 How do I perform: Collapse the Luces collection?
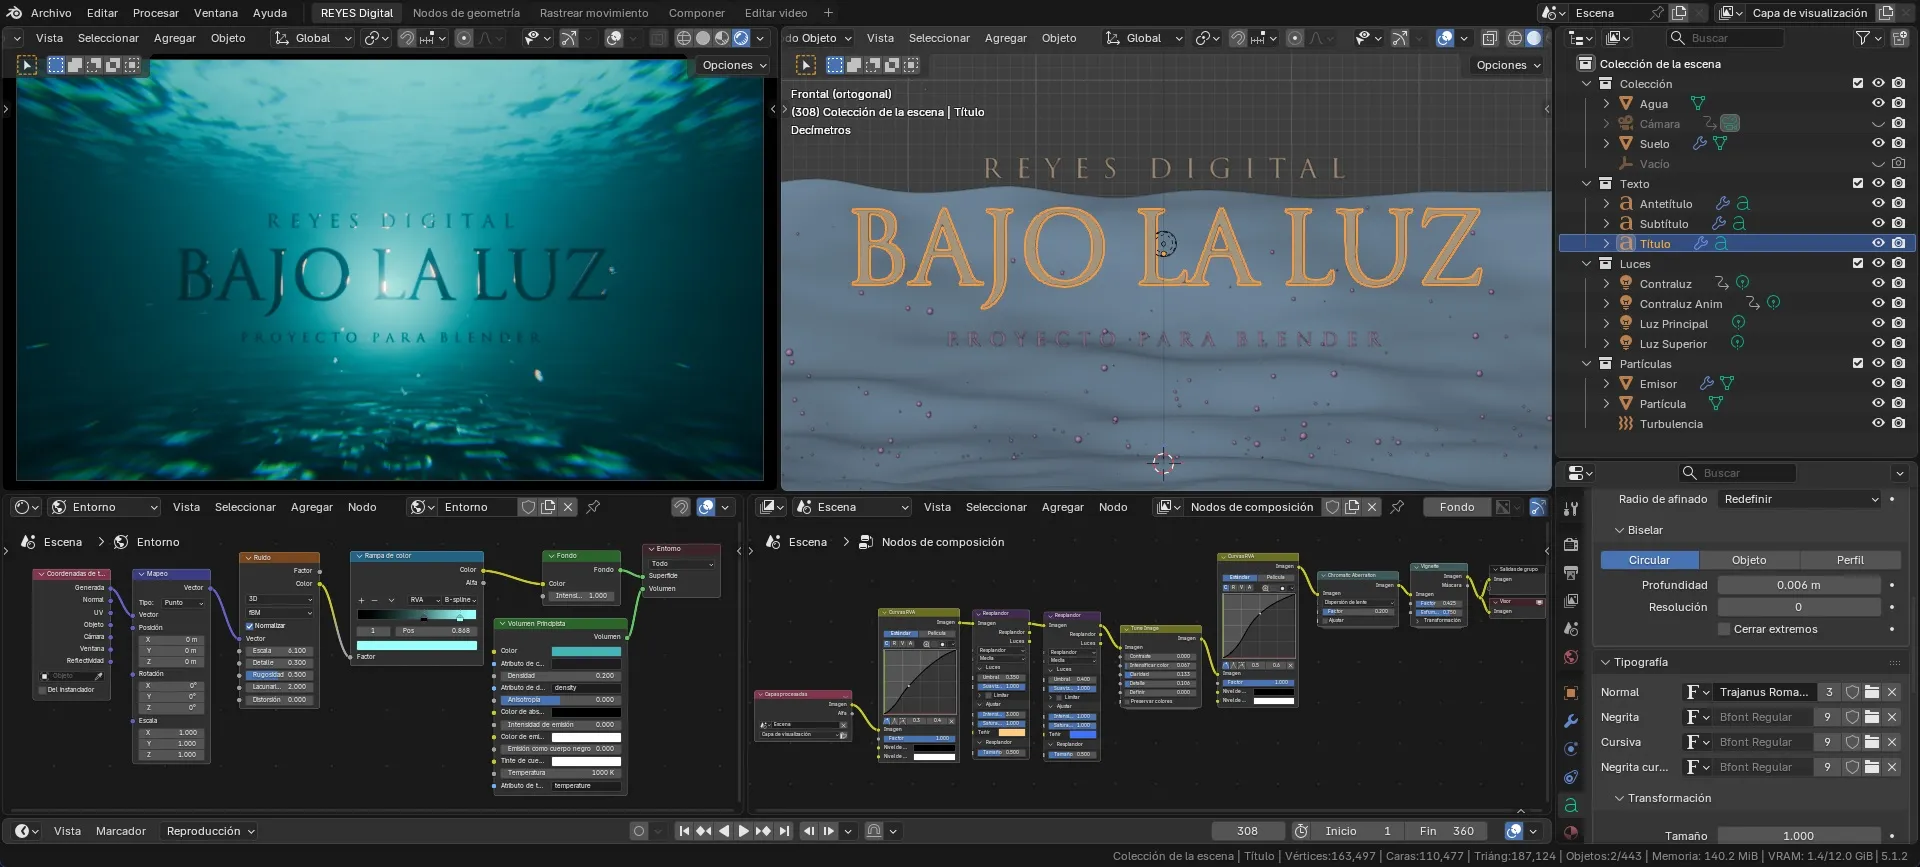pos(1587,264)
